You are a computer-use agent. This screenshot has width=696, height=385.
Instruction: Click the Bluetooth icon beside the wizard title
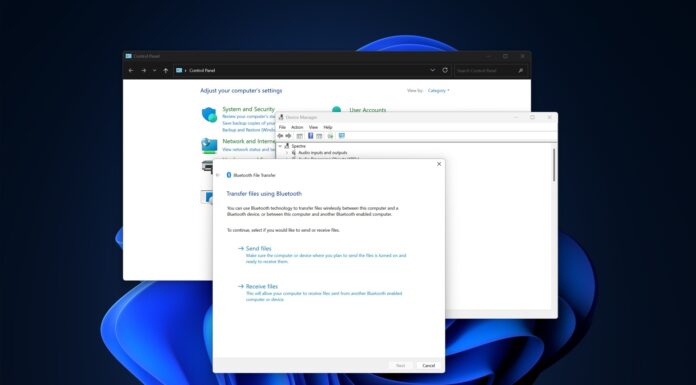(229, 175)
